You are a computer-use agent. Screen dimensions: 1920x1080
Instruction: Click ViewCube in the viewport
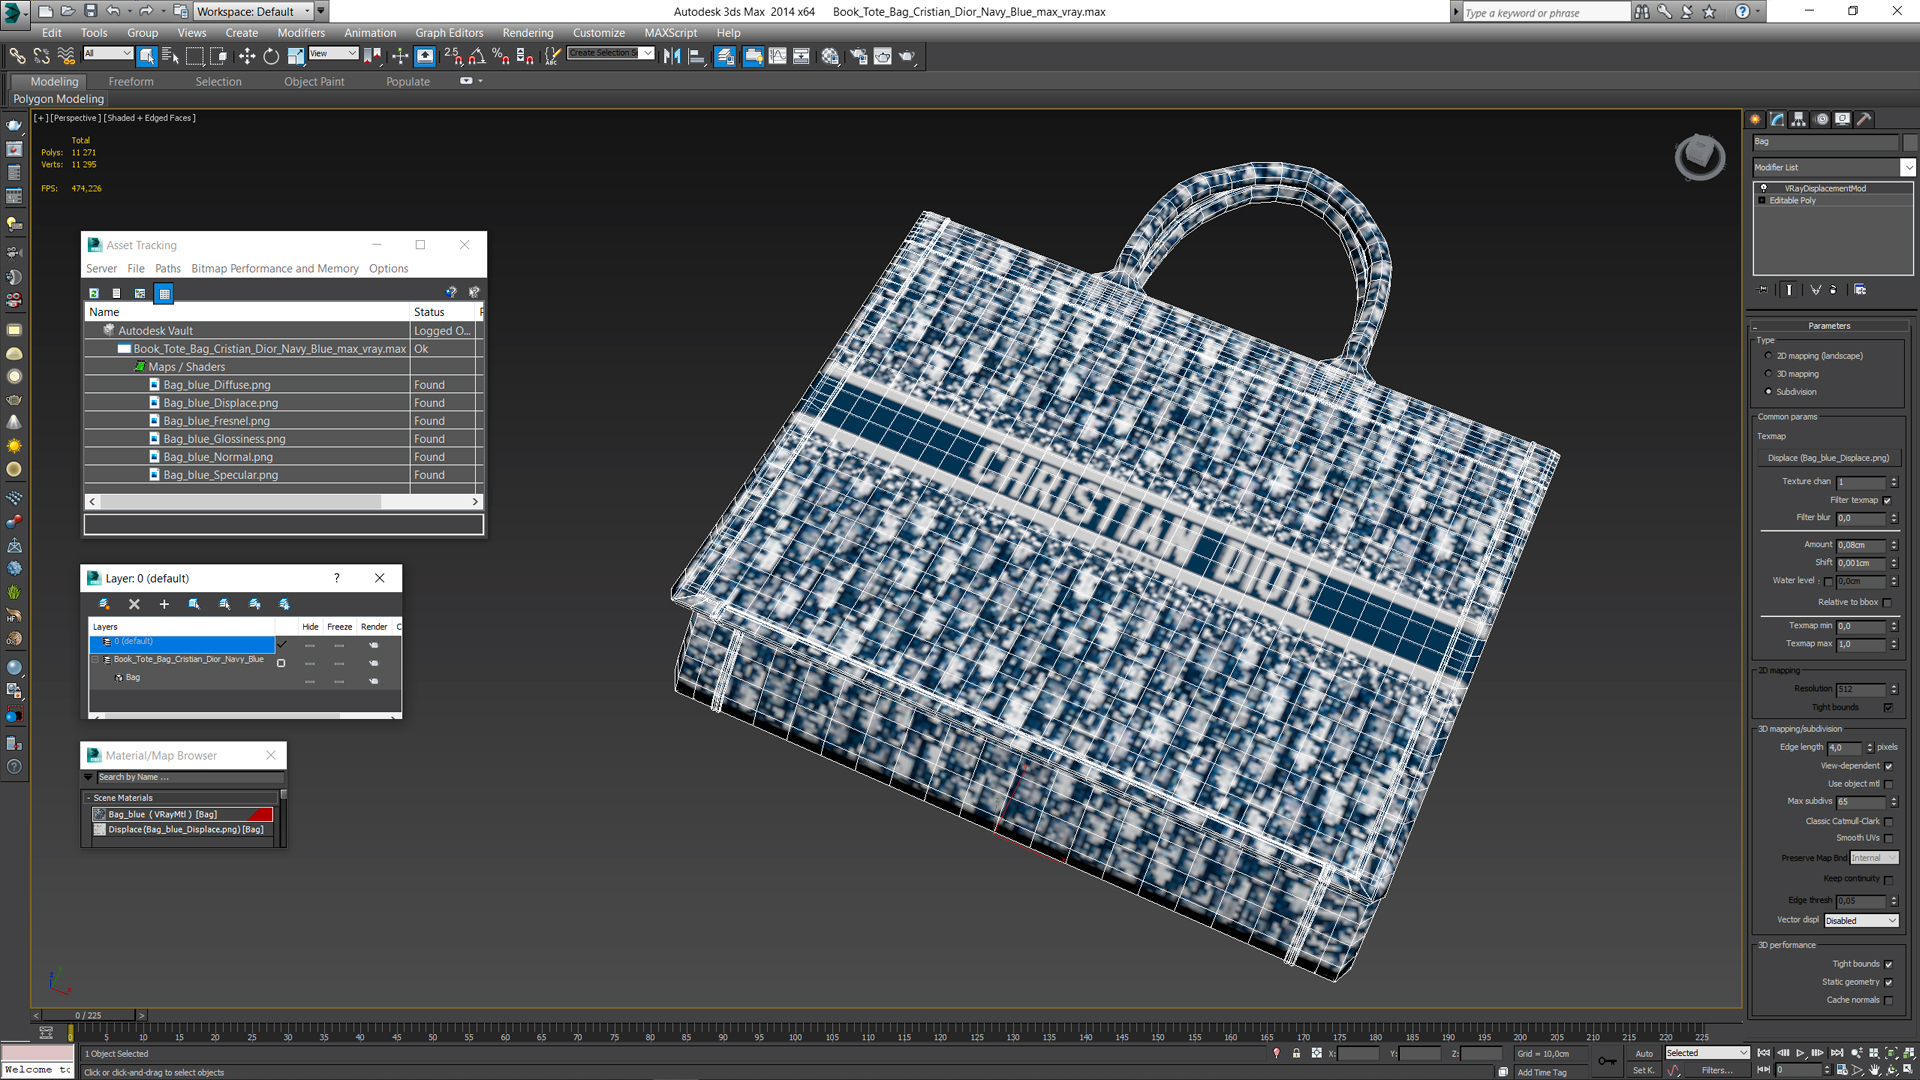pos(1699,156)
